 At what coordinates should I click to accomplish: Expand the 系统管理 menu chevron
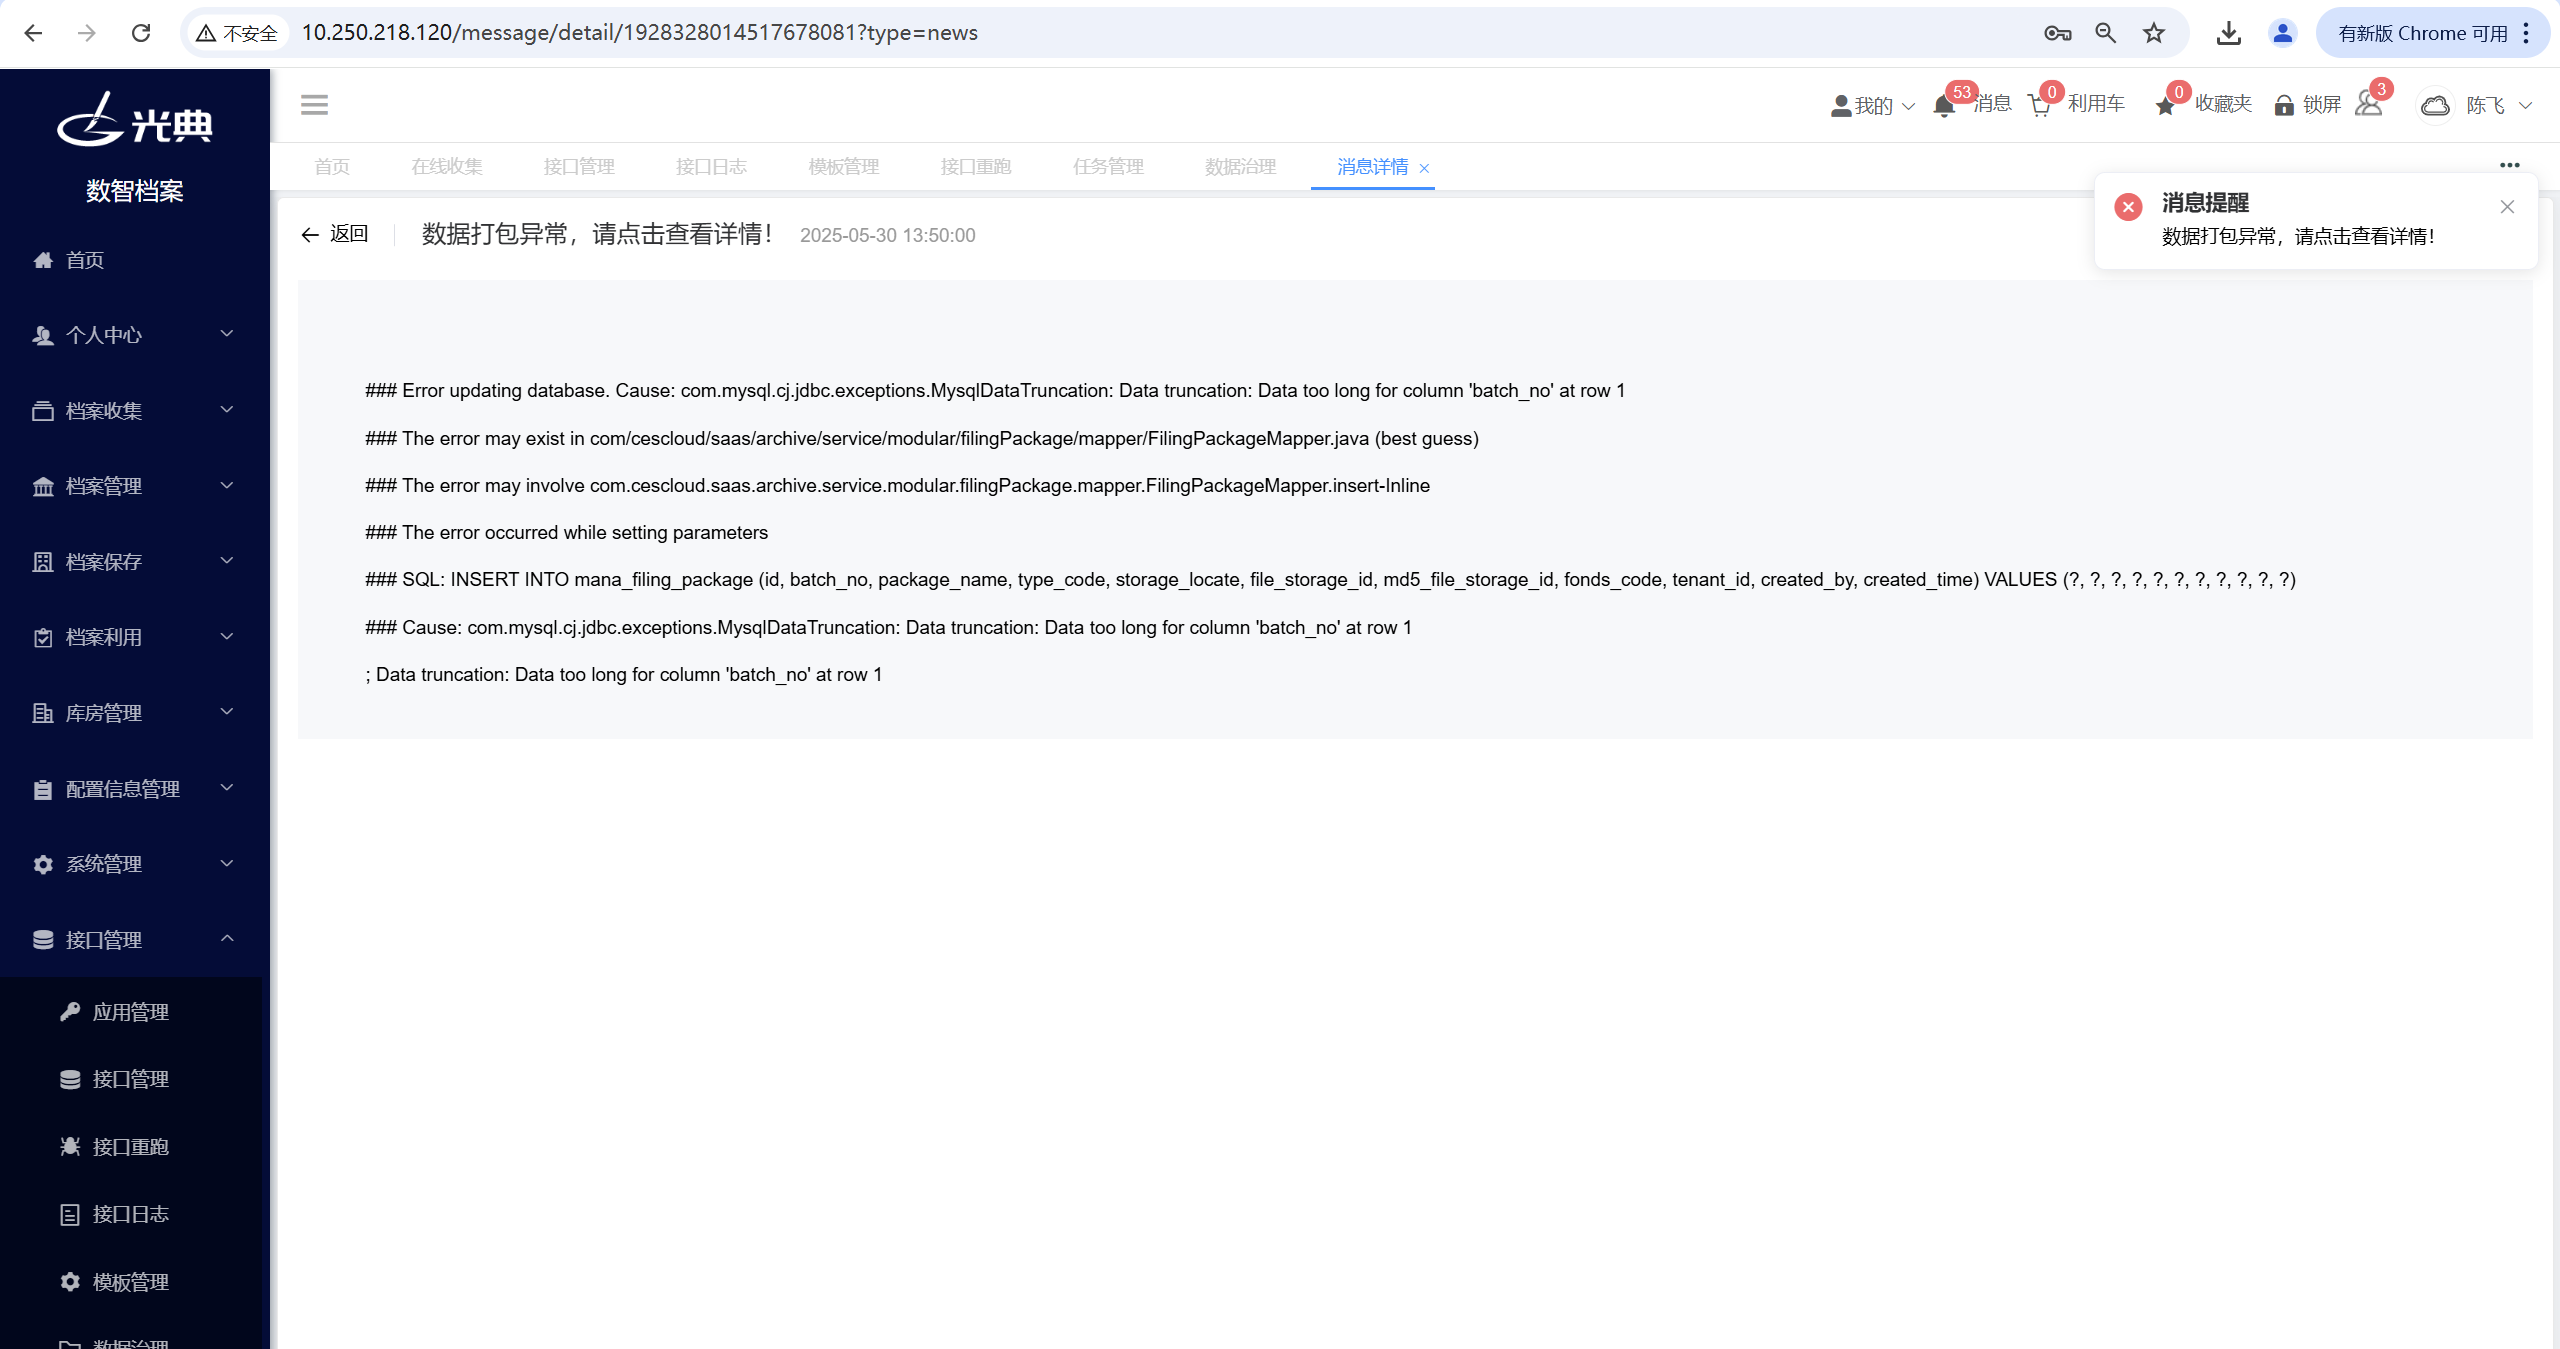227,862
